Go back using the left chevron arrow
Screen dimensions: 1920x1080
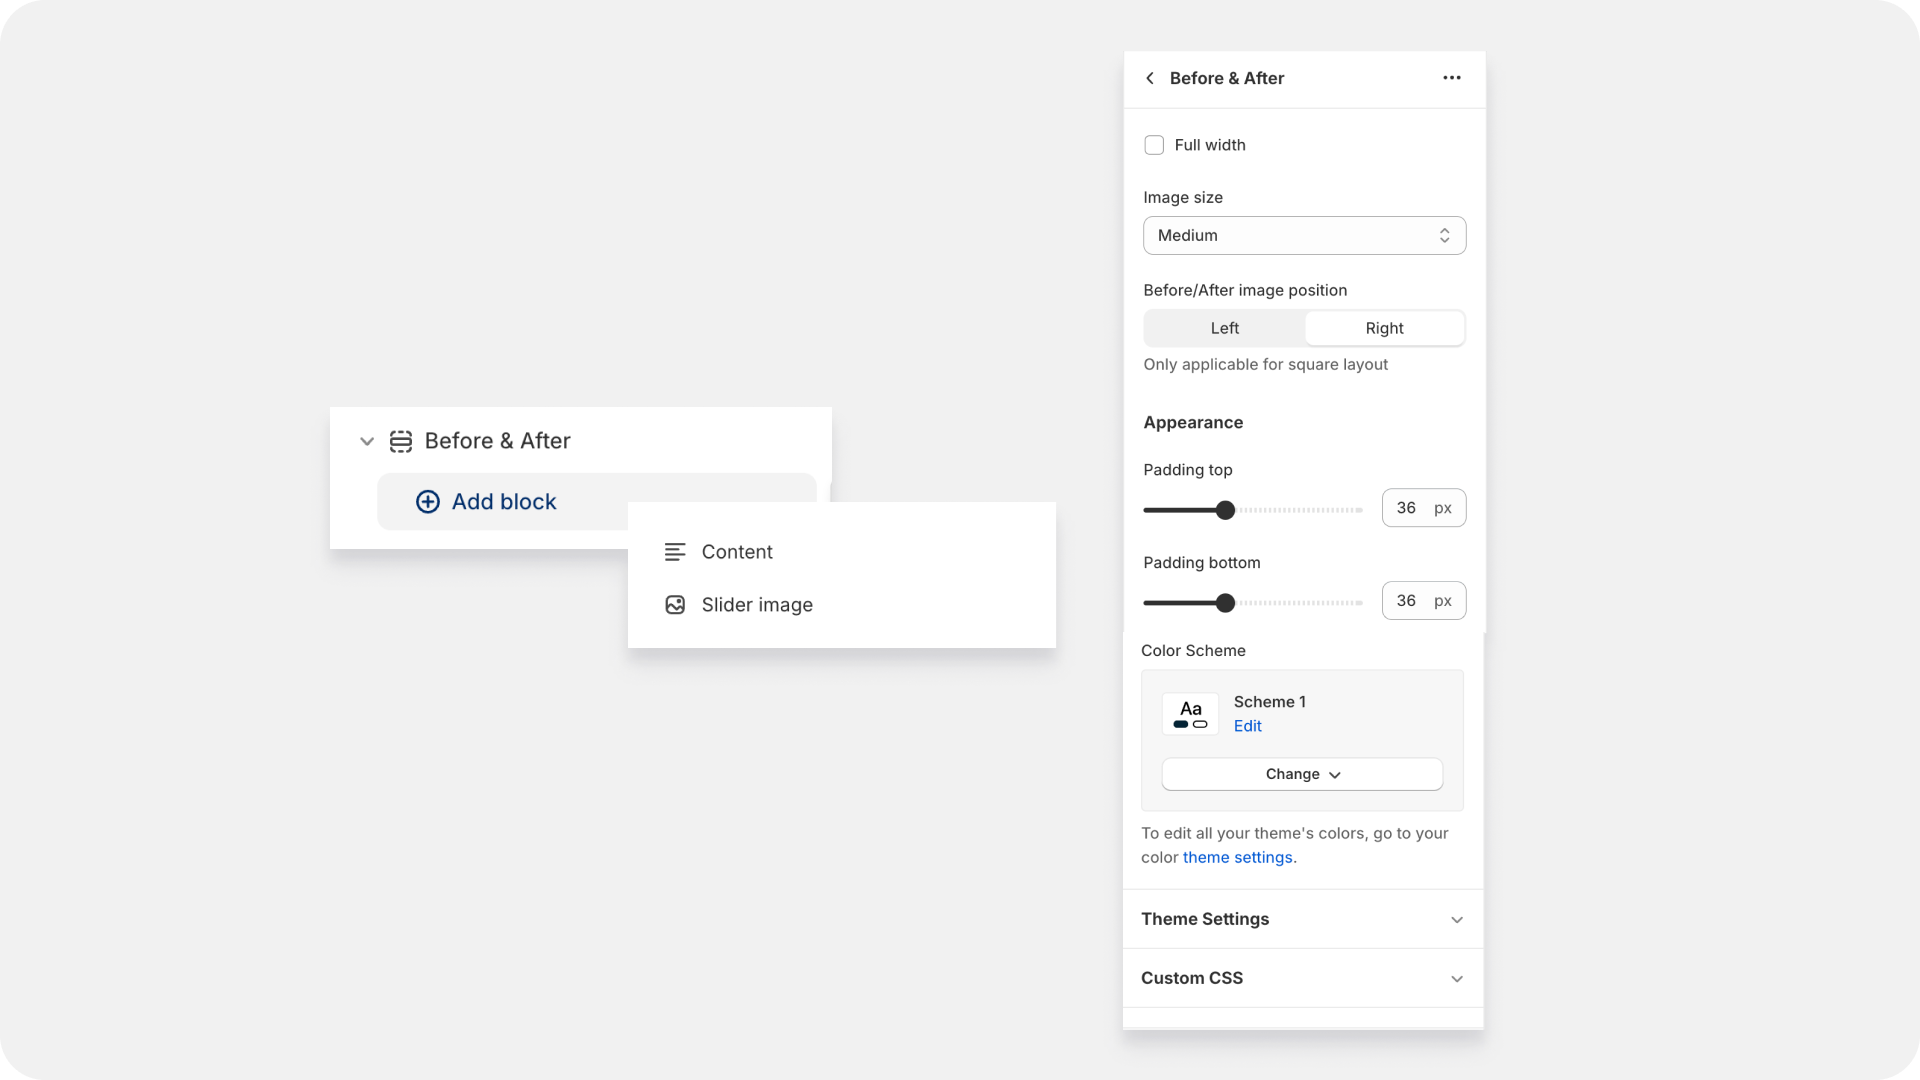coord(1150,78)
